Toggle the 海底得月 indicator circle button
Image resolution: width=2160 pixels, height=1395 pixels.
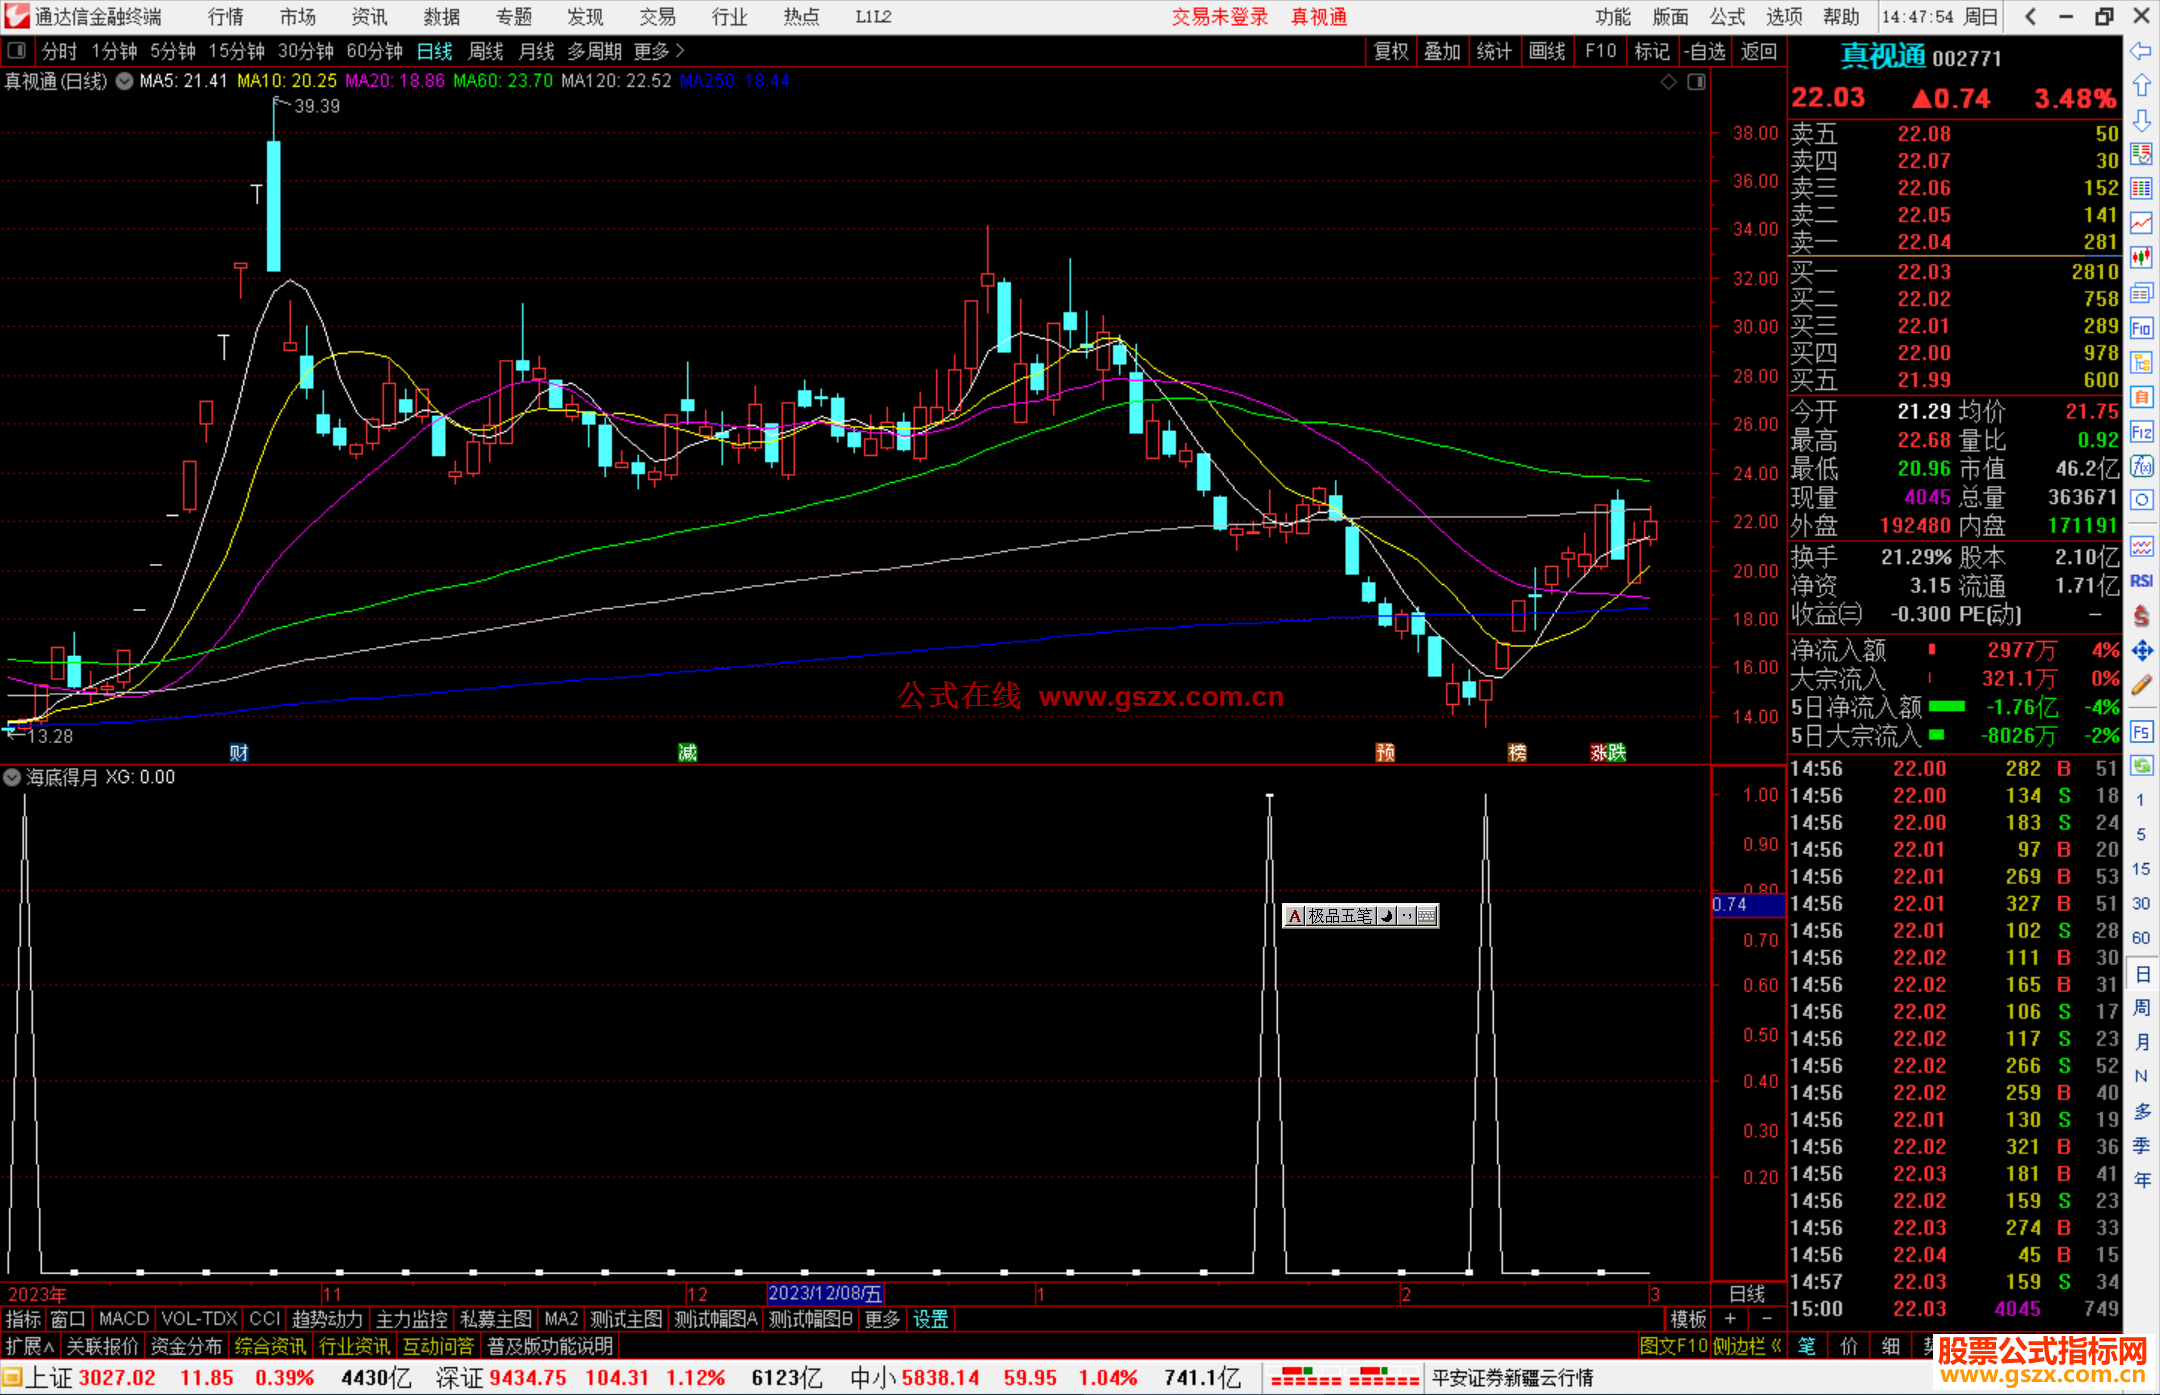pyautogui.click(x=12, y=777)
